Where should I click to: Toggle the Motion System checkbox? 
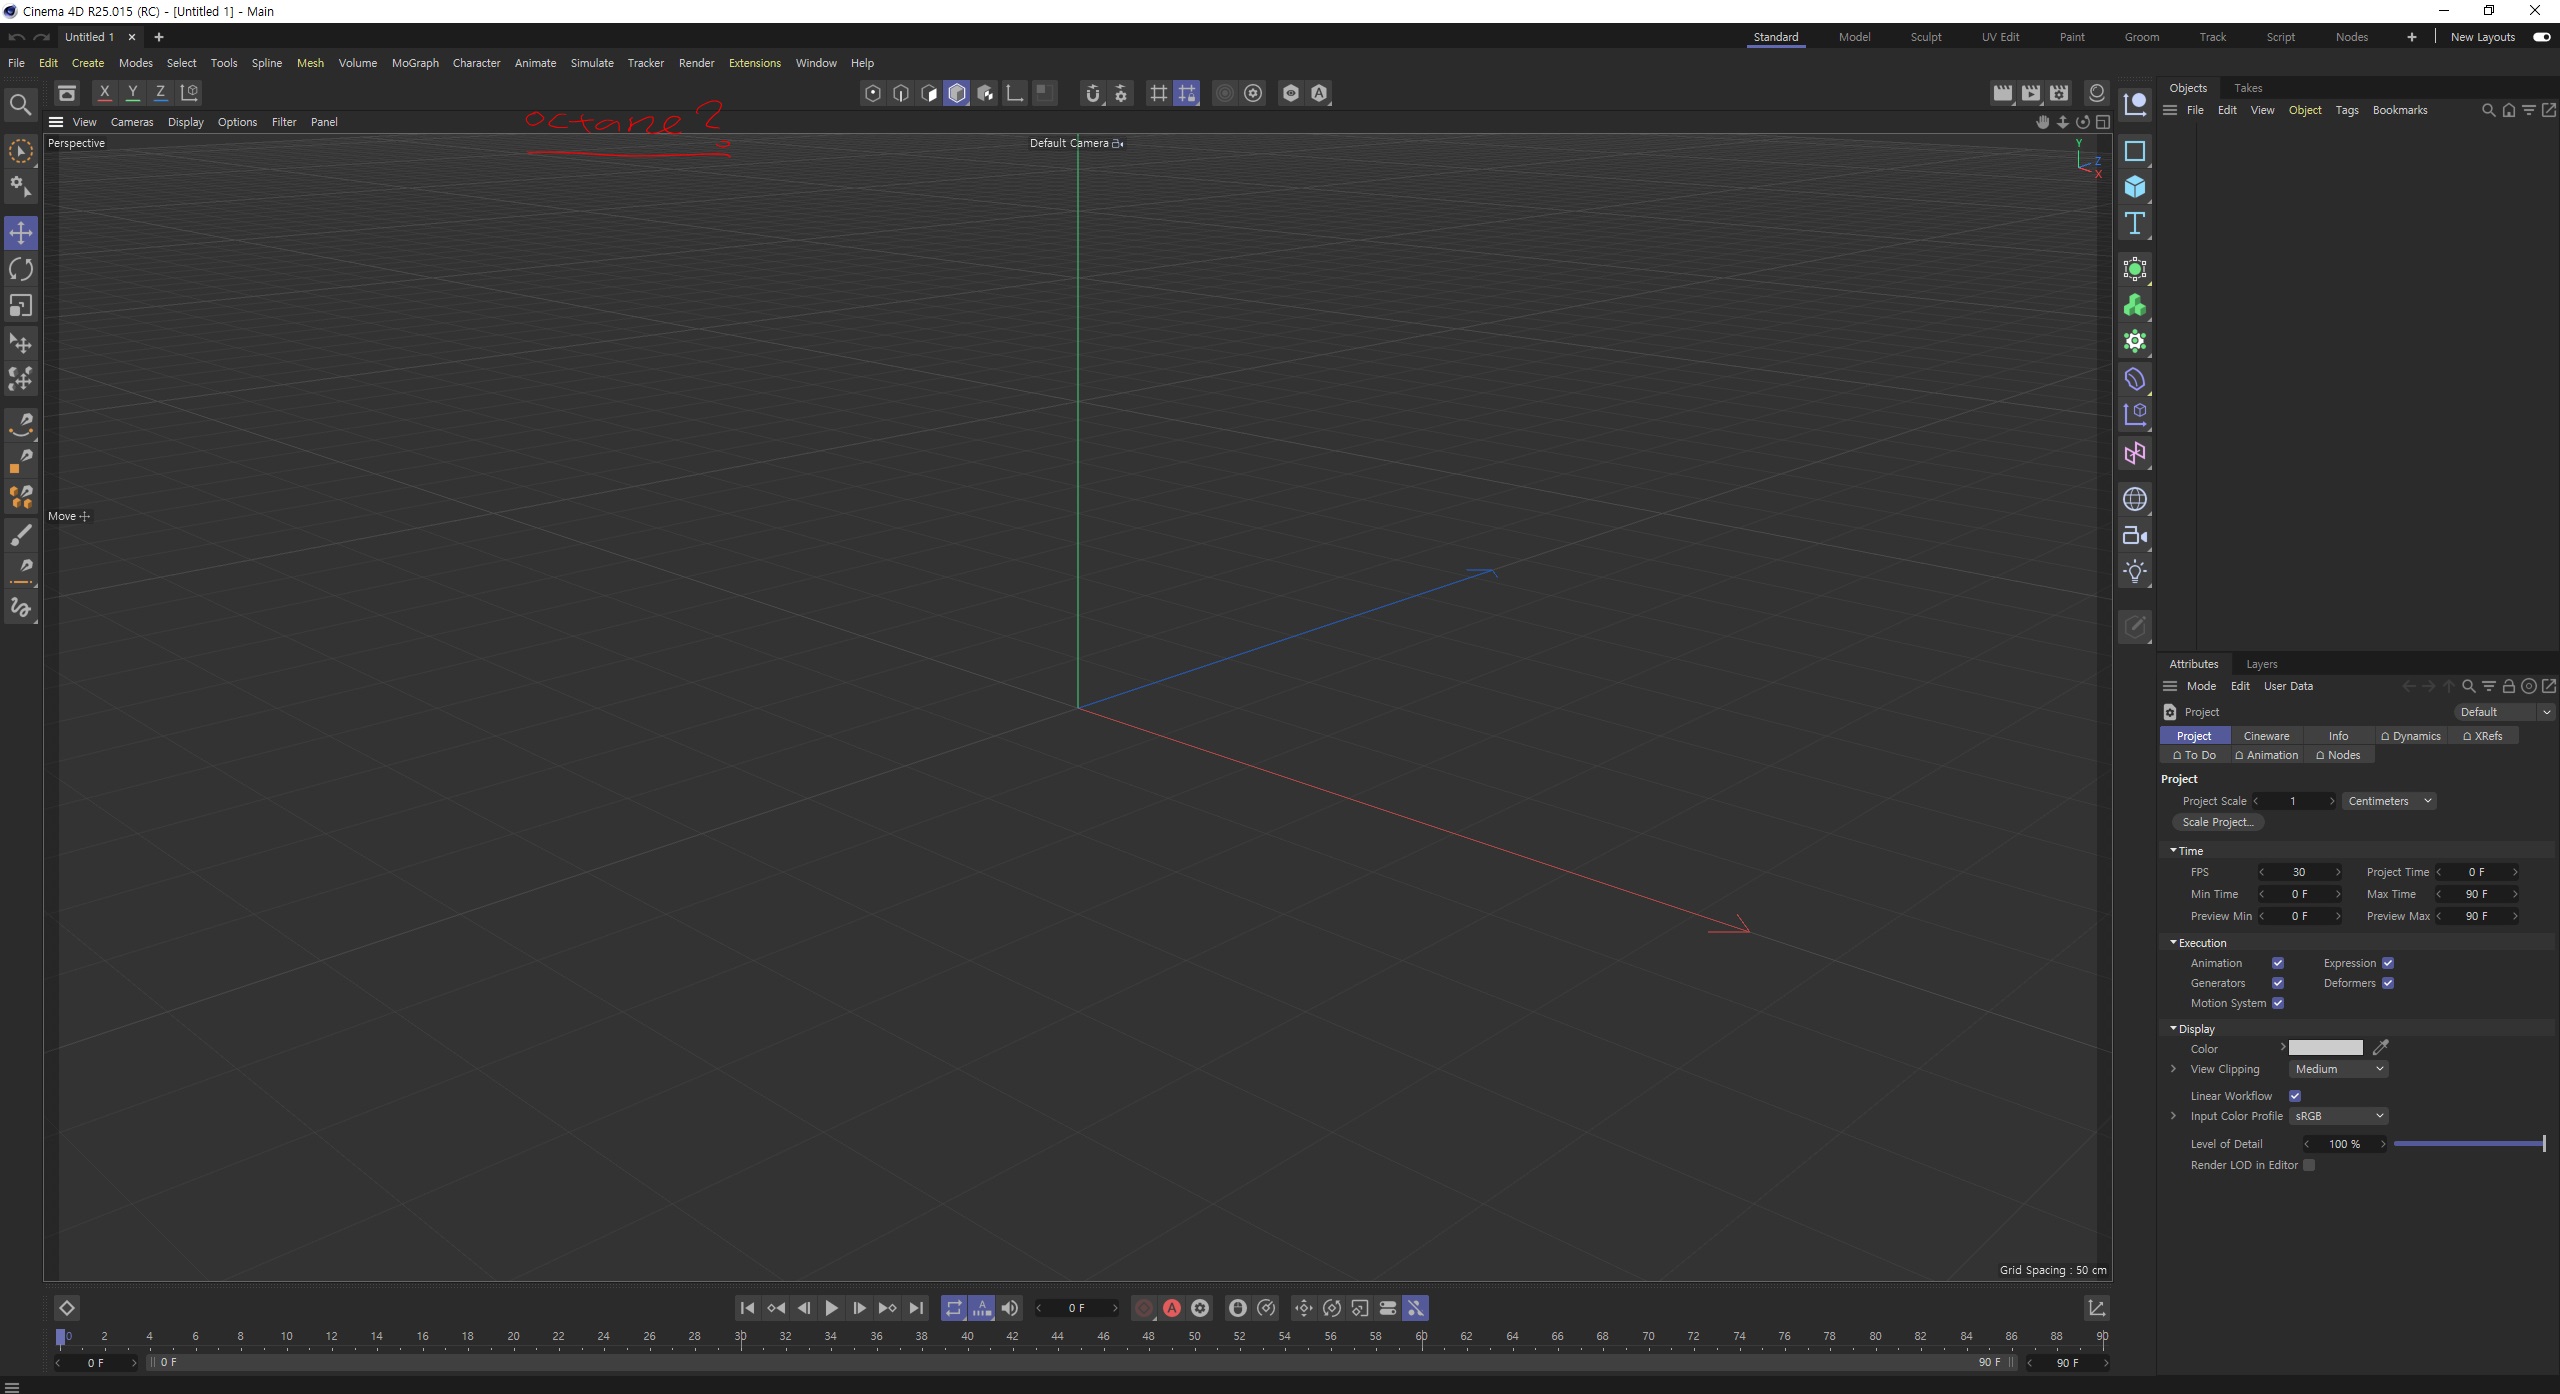(2278, 1003)
